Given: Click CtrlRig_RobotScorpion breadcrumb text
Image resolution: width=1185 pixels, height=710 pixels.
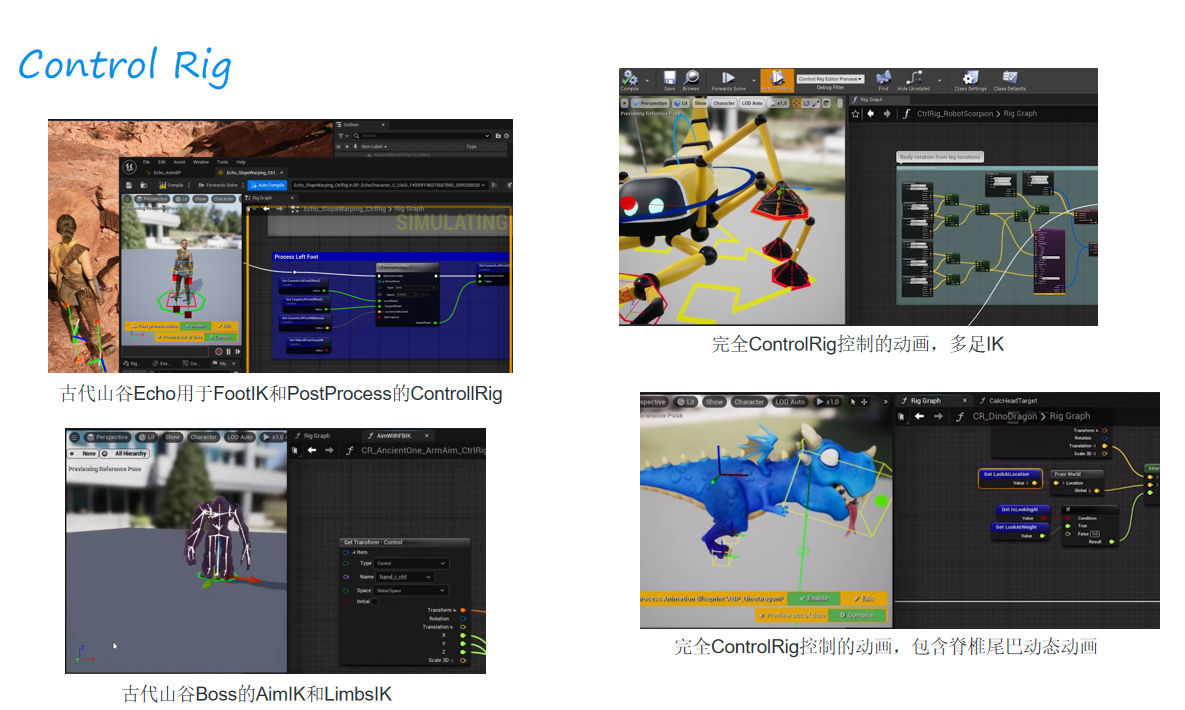Looking at the screenshot, I should [x=954, y=114].
